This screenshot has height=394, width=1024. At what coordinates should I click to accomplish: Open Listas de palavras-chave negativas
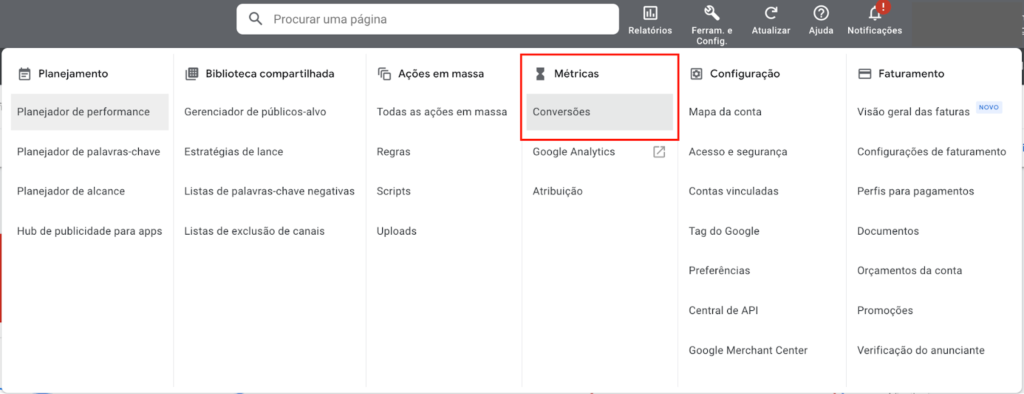point(269,191)
